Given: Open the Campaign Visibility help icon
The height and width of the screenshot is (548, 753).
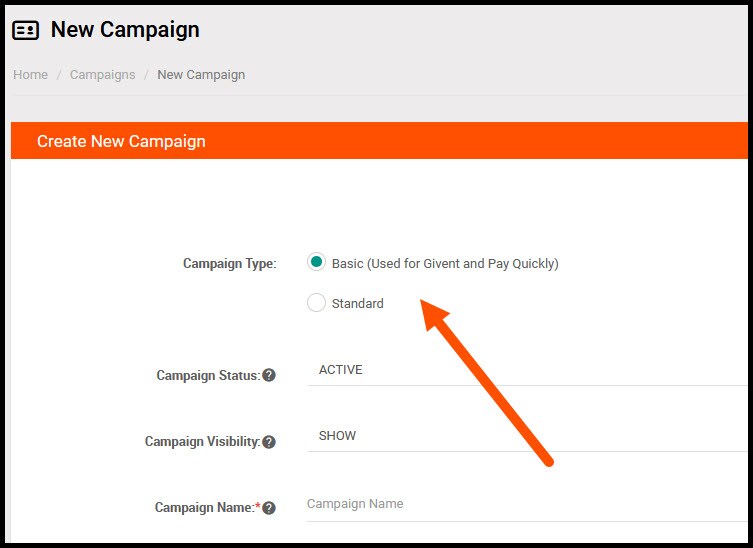Looking at the screenshot, I should pyautogui.click(x=269, y=442).
